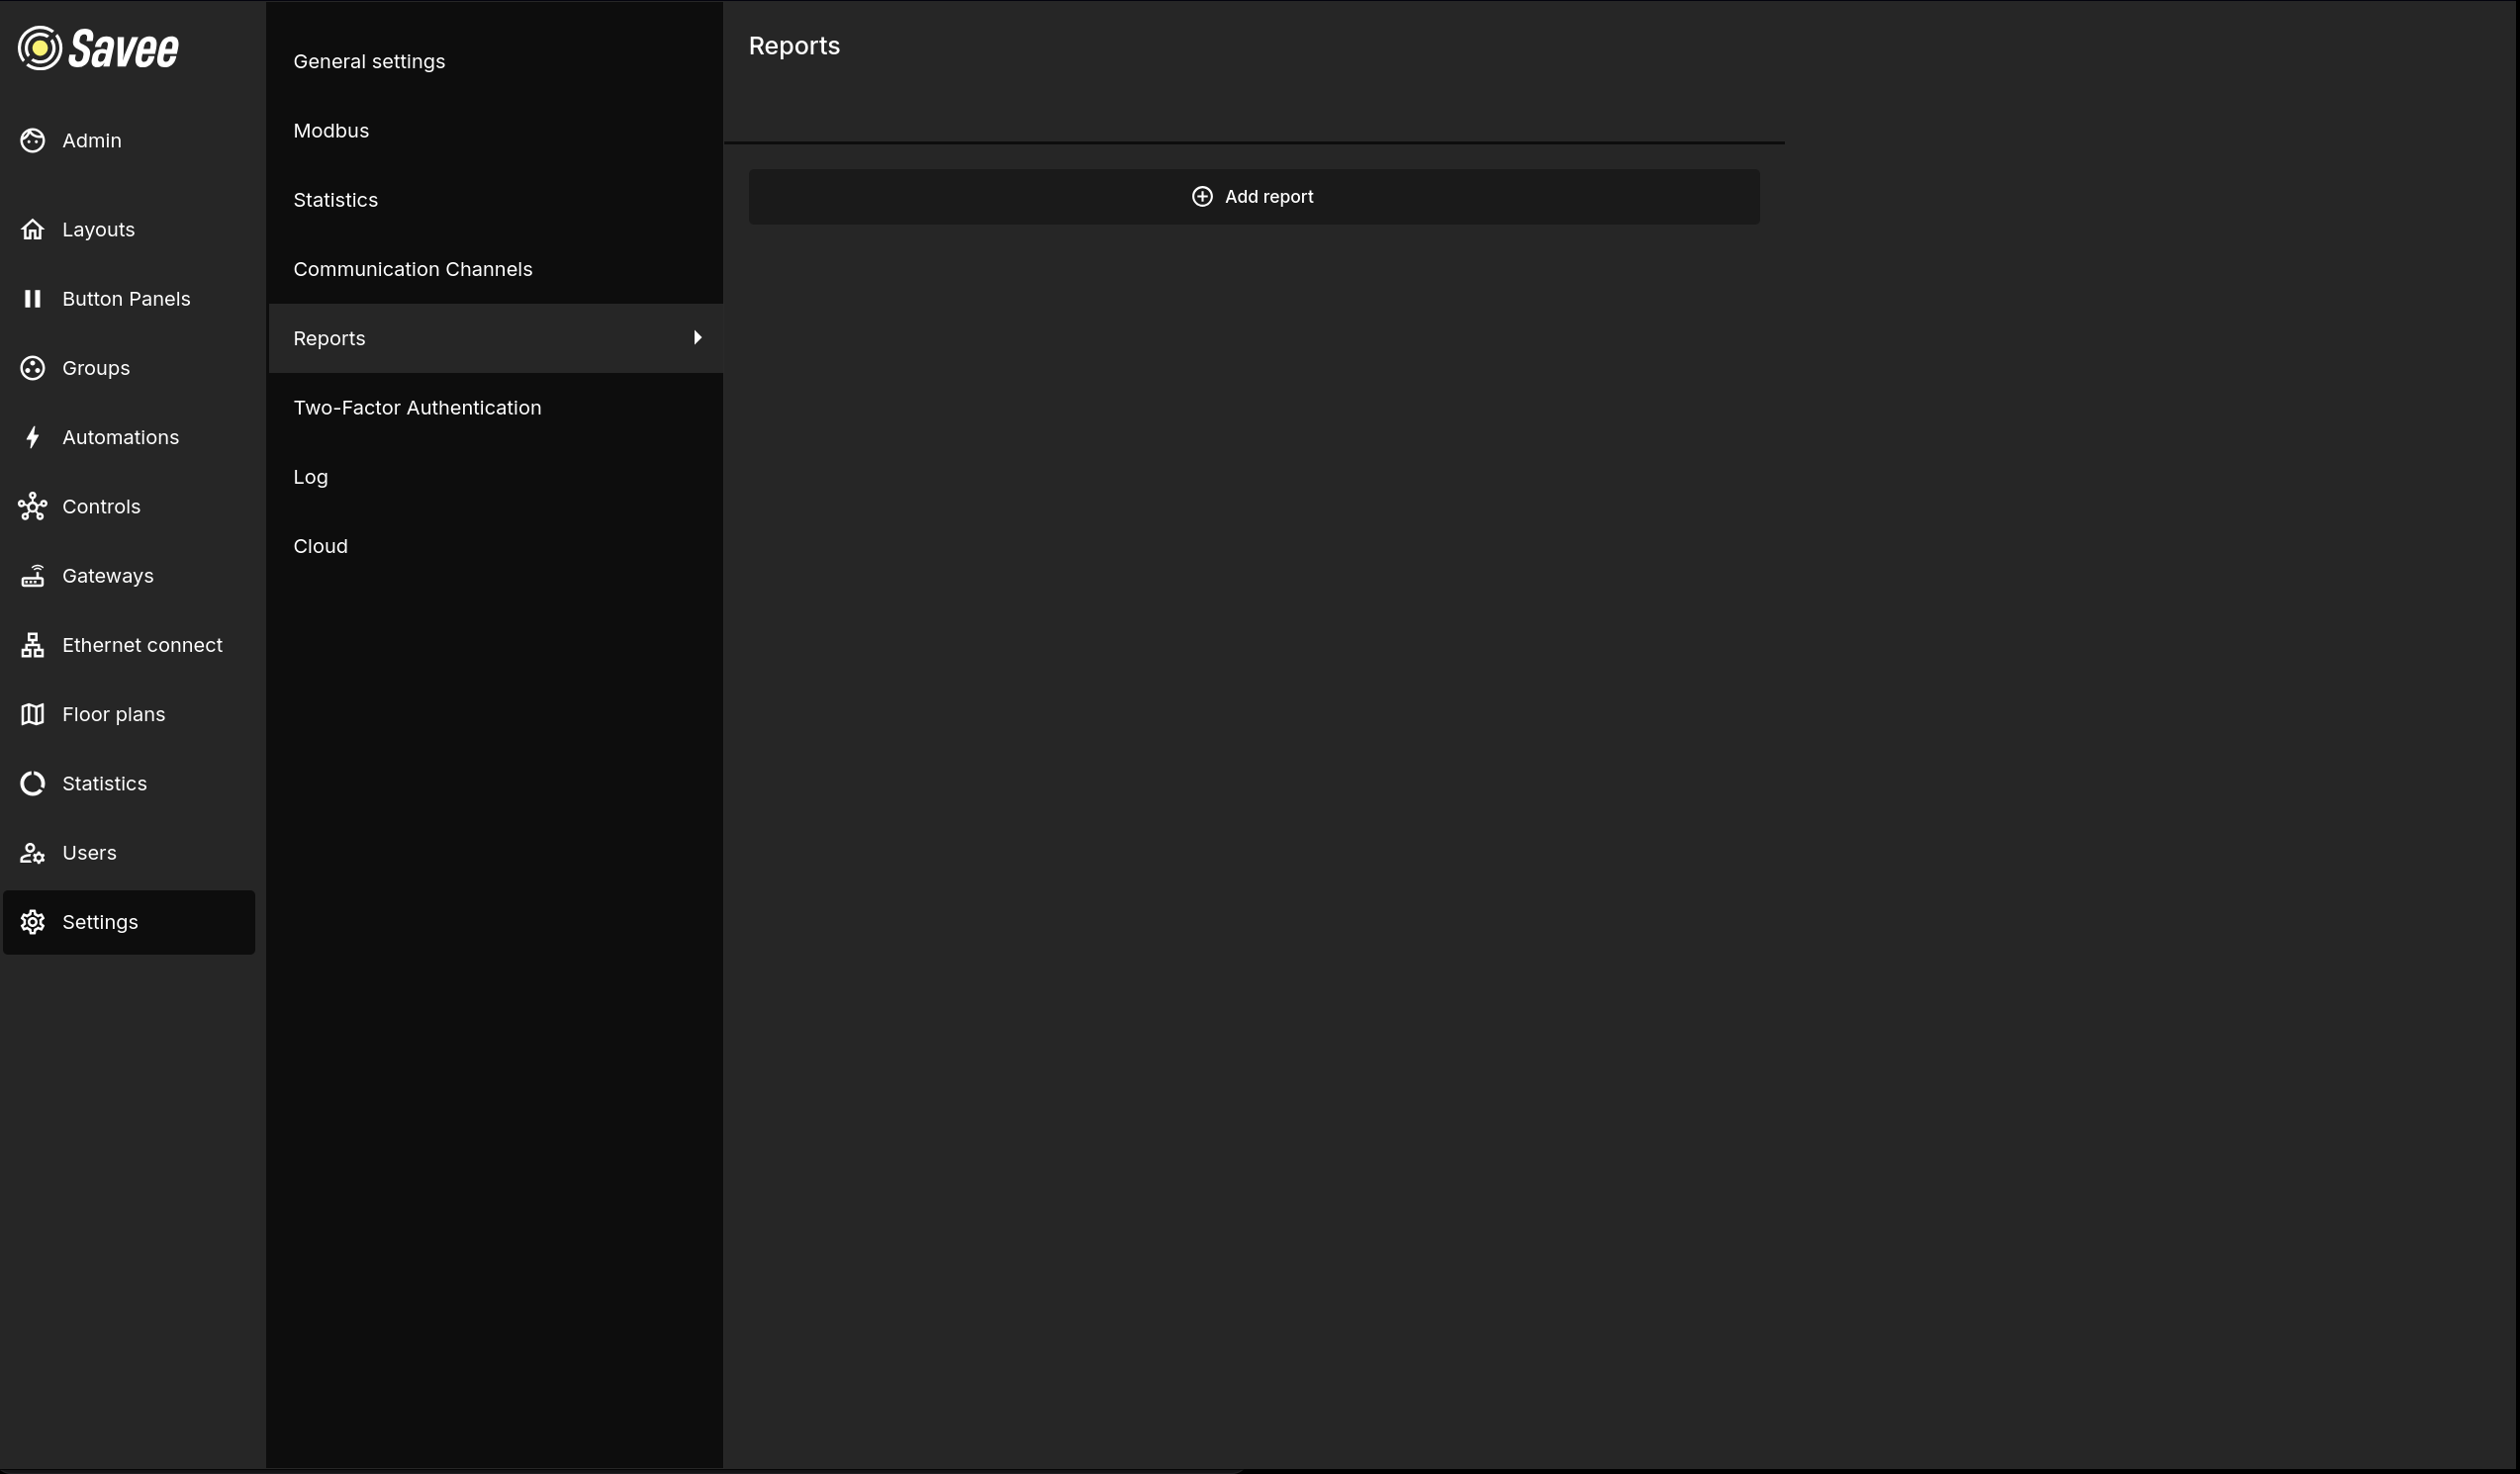Viewport: 2520px width, 1474px height.
Task: Click the Button Panels icon
Action: [x=32, y=299]
